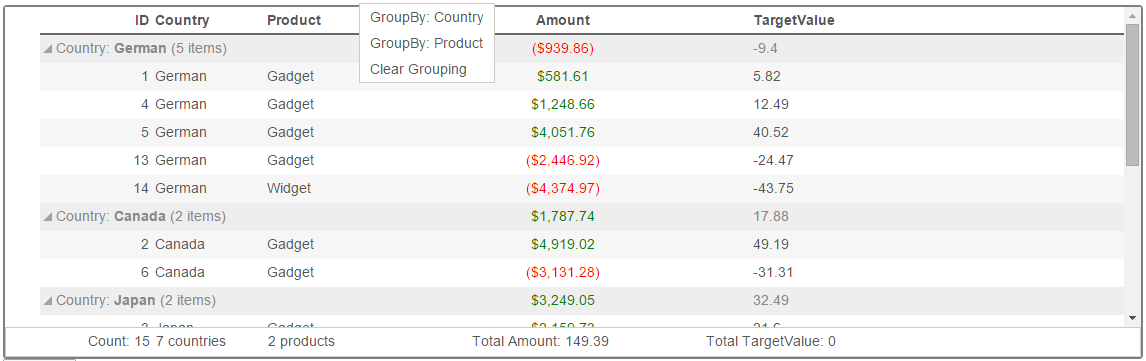Click the scrollbar up arrow
Screen dimensions: 1146x361
point(1133,14)
